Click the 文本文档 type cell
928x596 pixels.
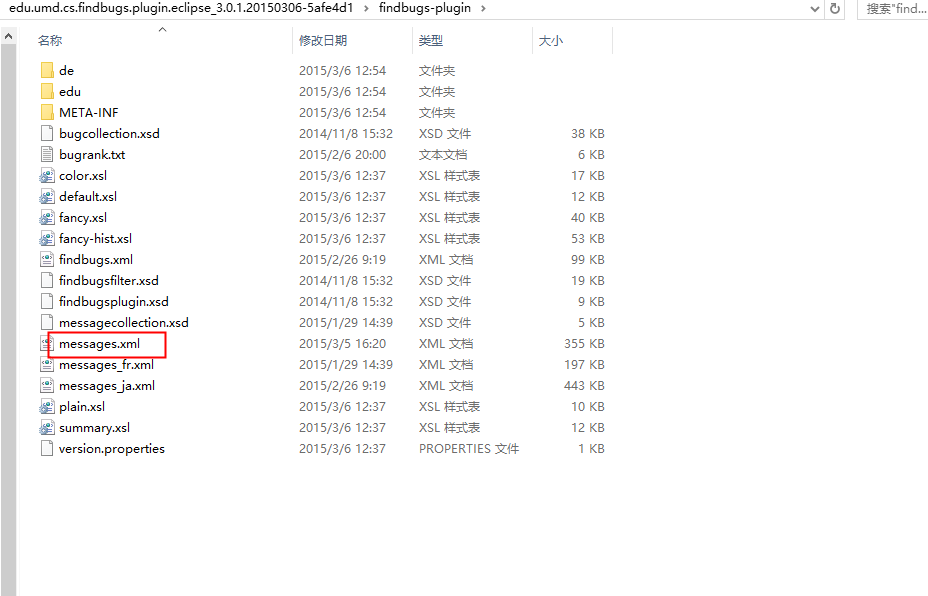(x=443, y=154)
